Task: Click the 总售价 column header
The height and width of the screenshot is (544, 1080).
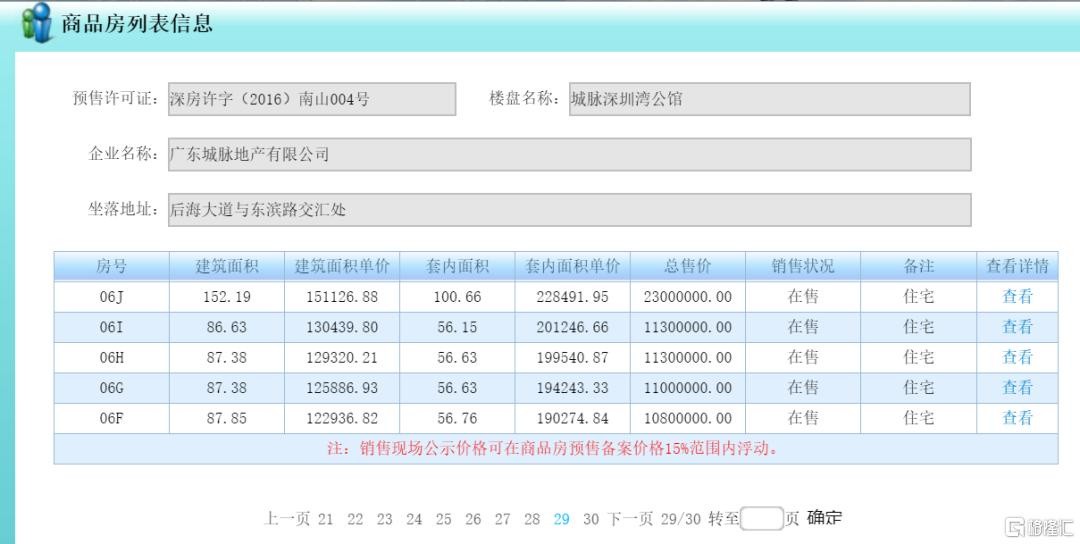Action: click(688, 266)
